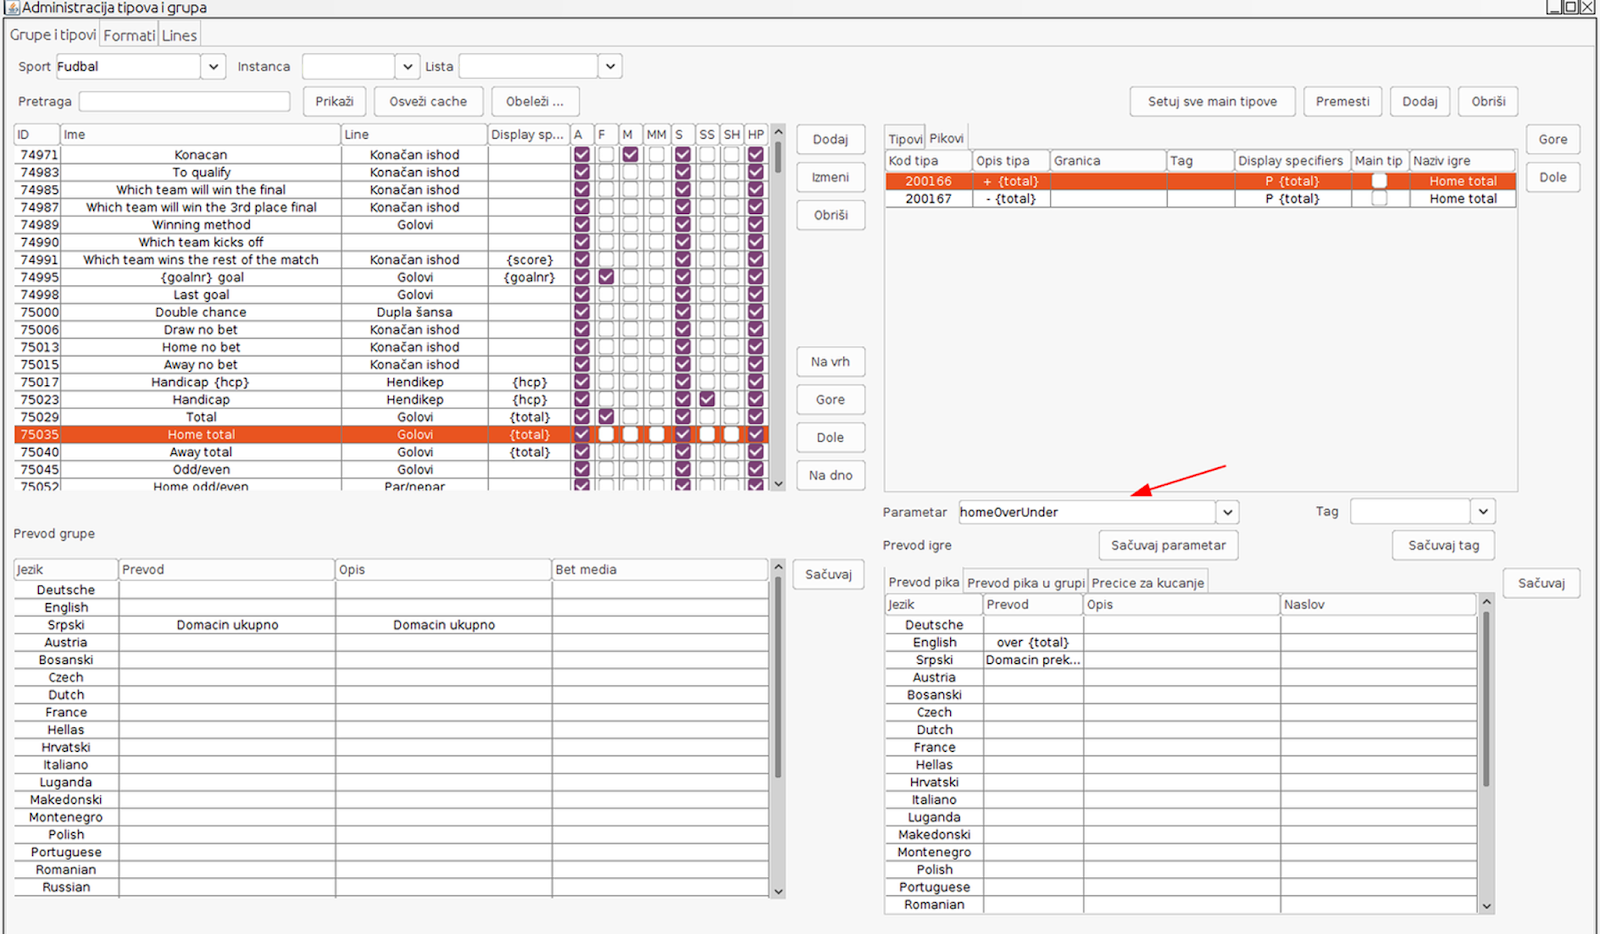This screenshot has width=1600, height=934.
Task: Click the Handicap {hcp} row 75017
Action: click(390, 382)
